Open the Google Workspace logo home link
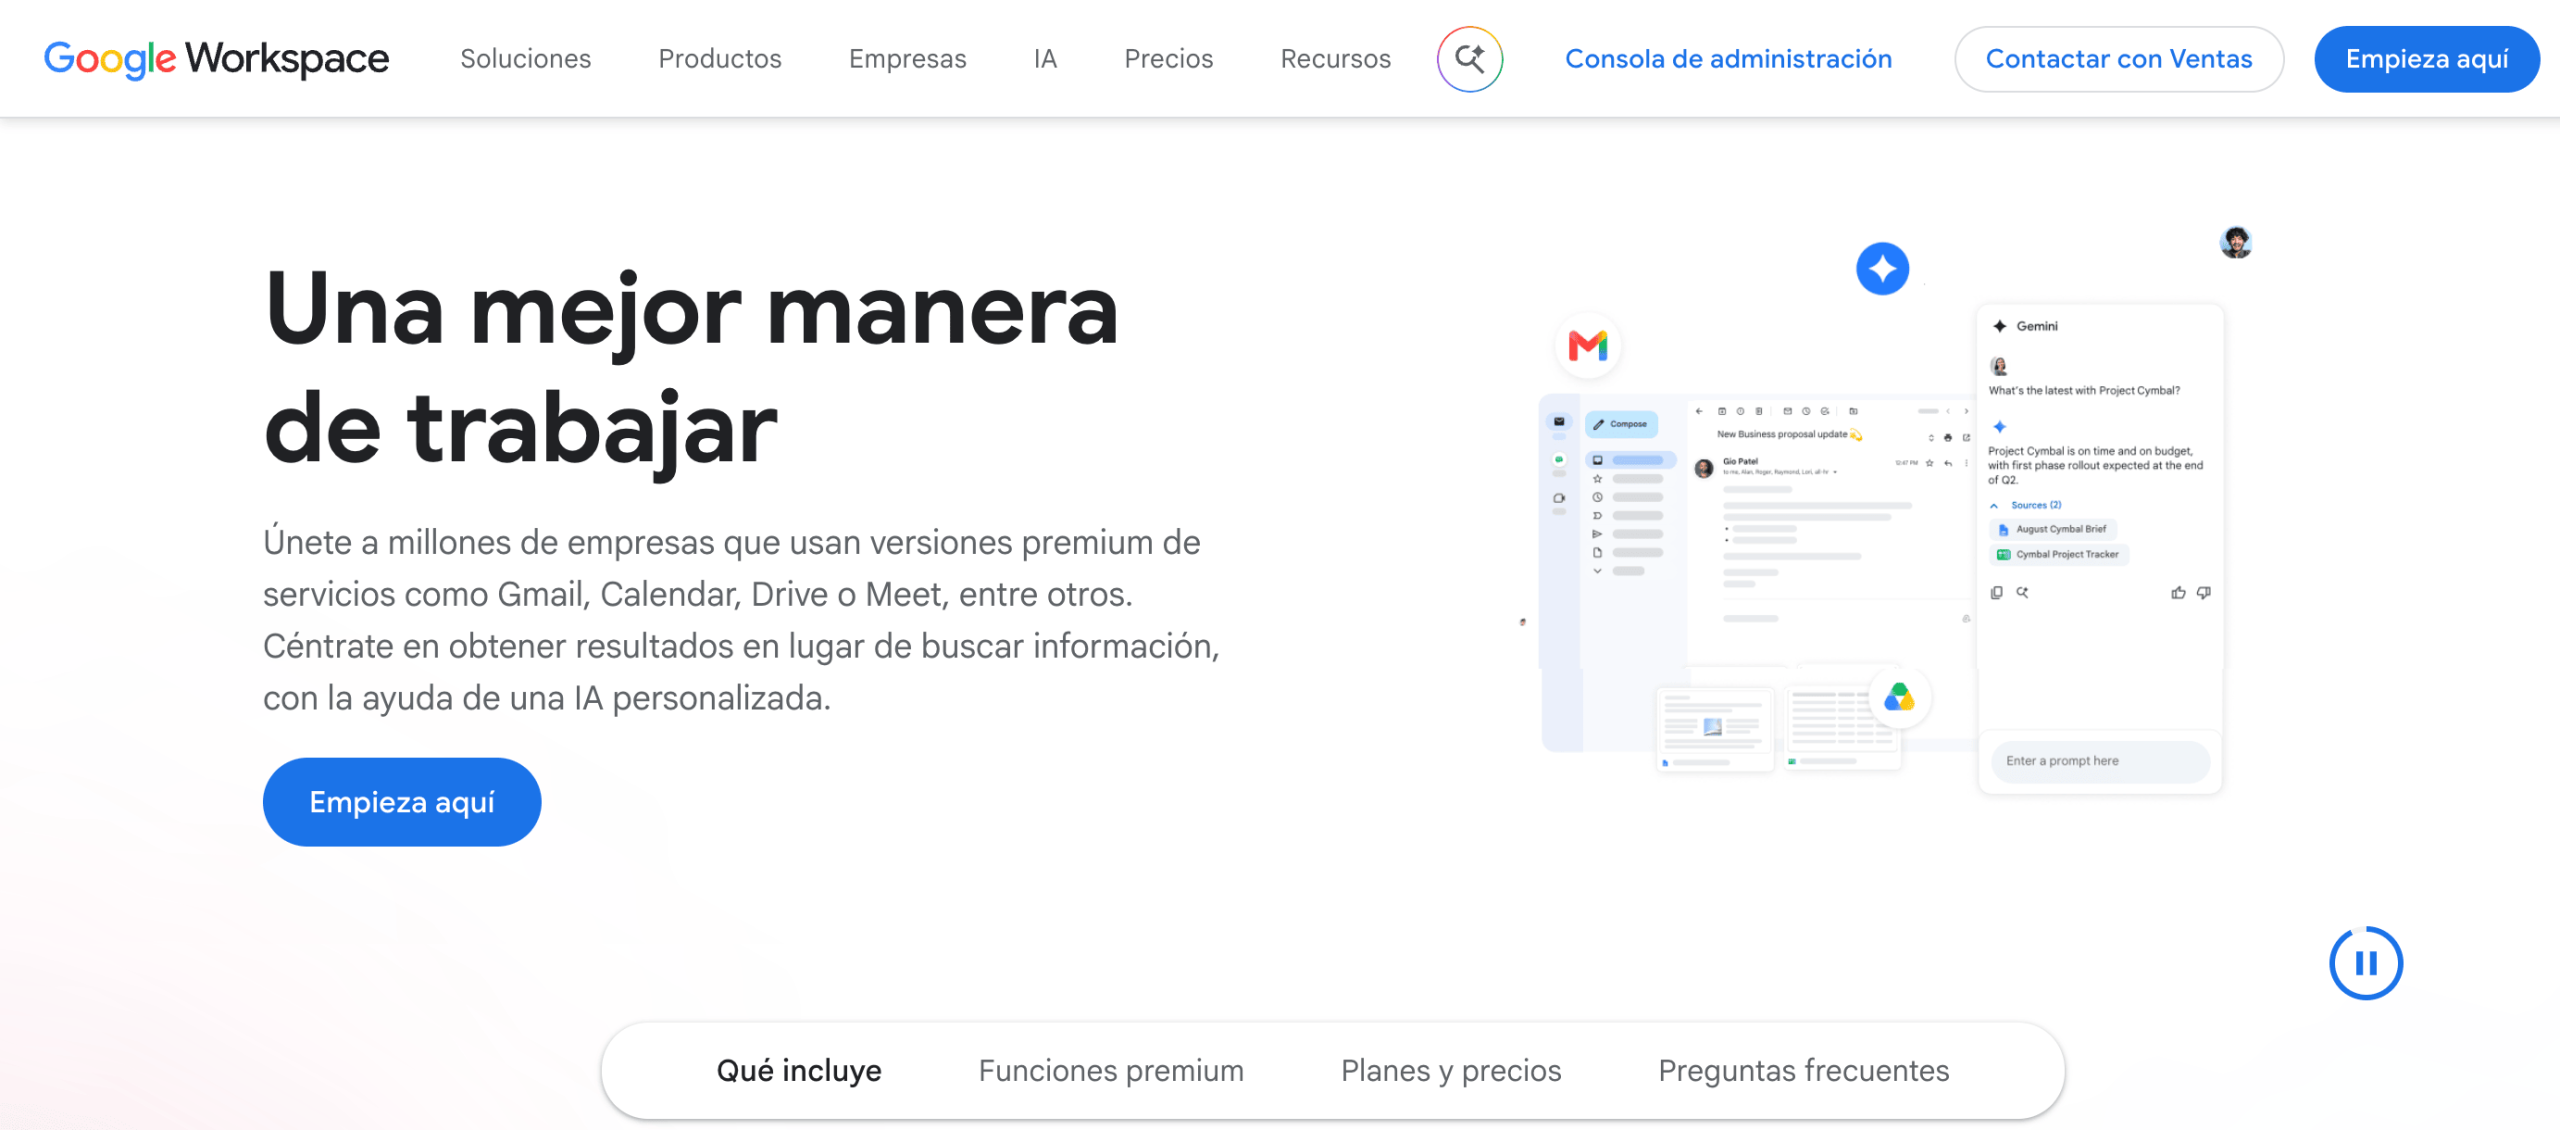2560x1130 pixels. tap(216, 59)
